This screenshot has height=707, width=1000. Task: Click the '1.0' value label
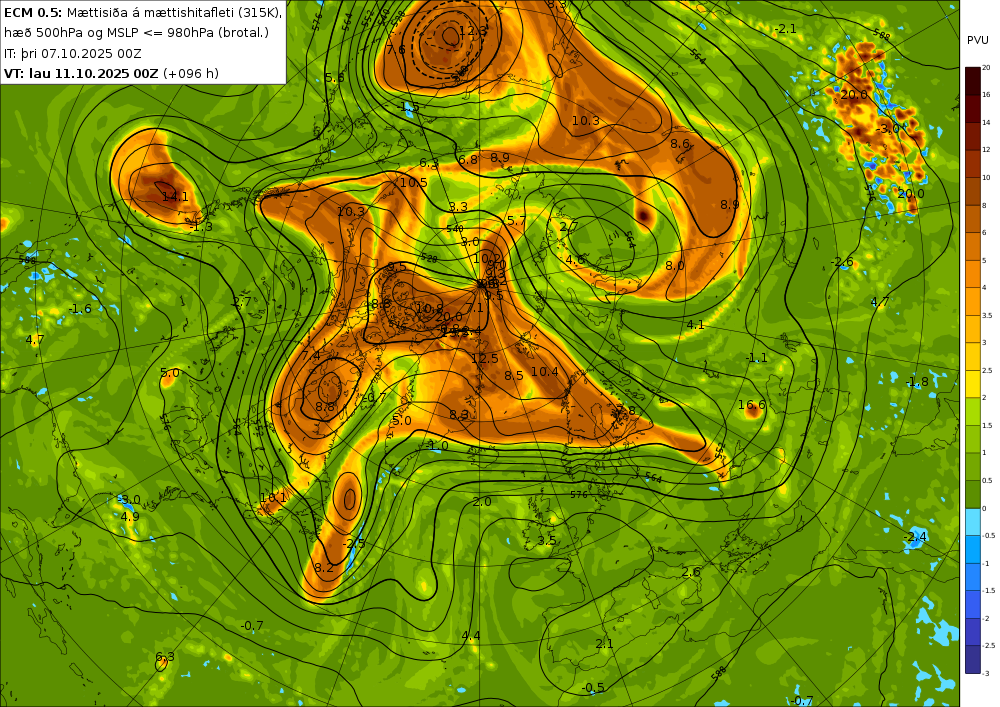[439, 445]
